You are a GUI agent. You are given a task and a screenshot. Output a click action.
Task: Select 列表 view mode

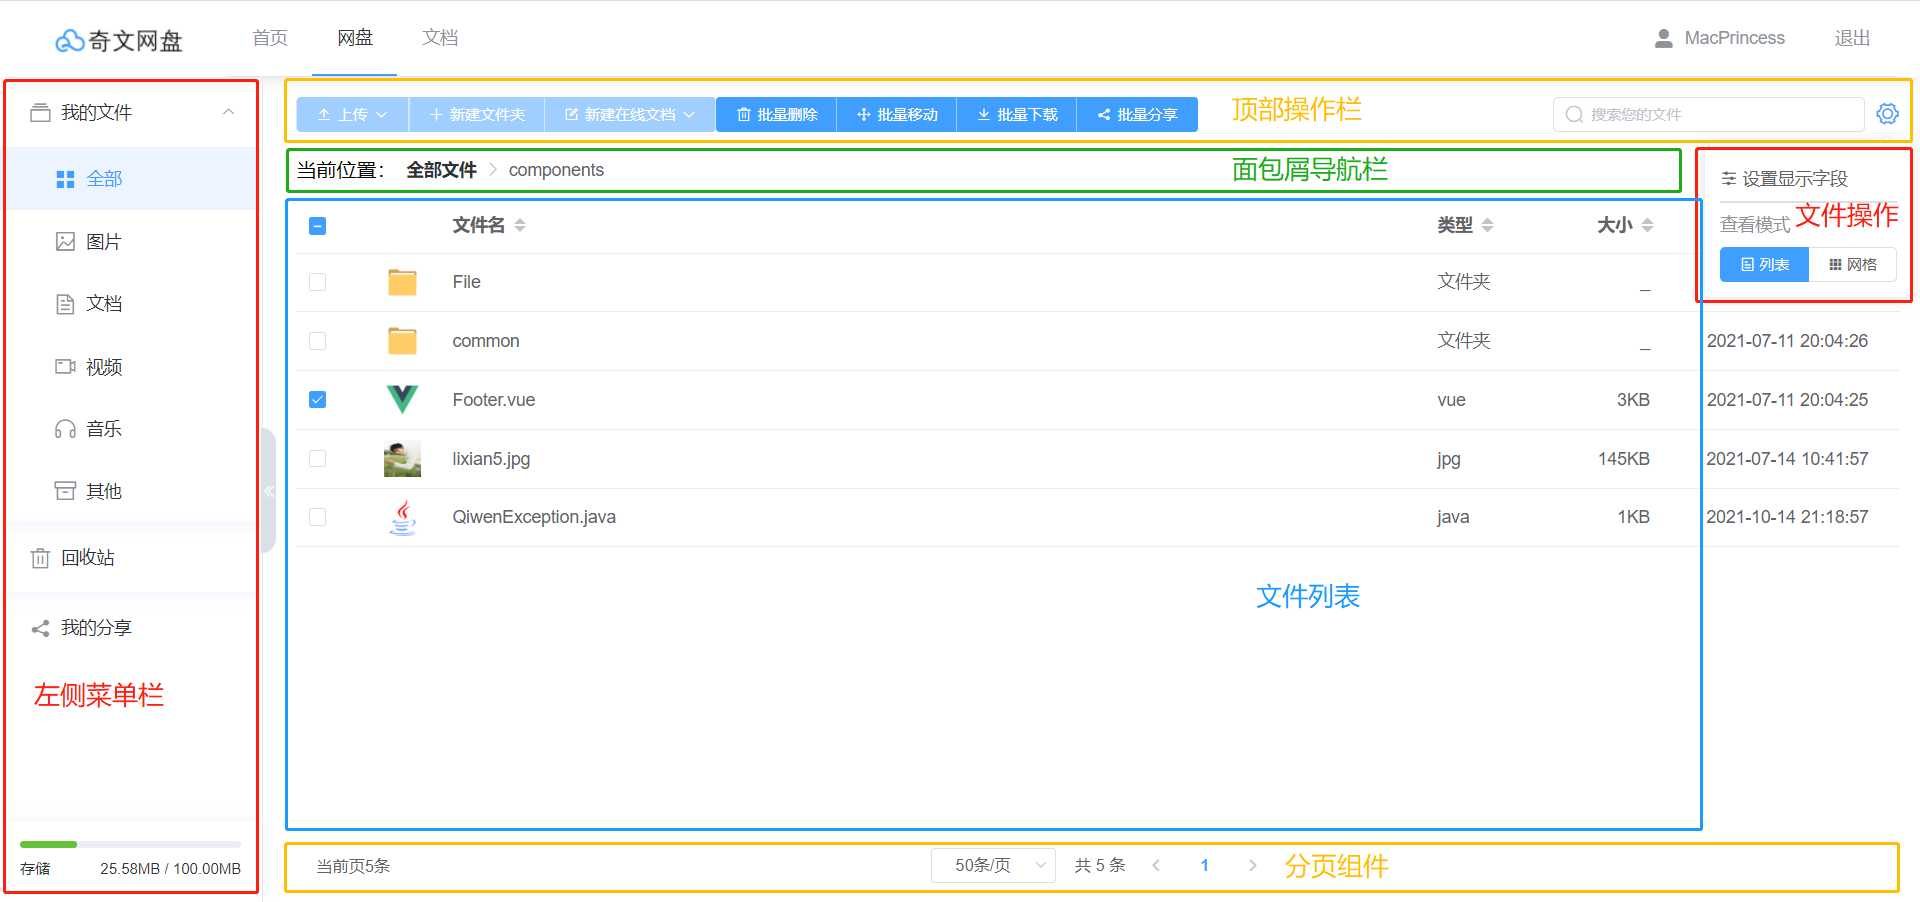click(x=1764, y=265)
